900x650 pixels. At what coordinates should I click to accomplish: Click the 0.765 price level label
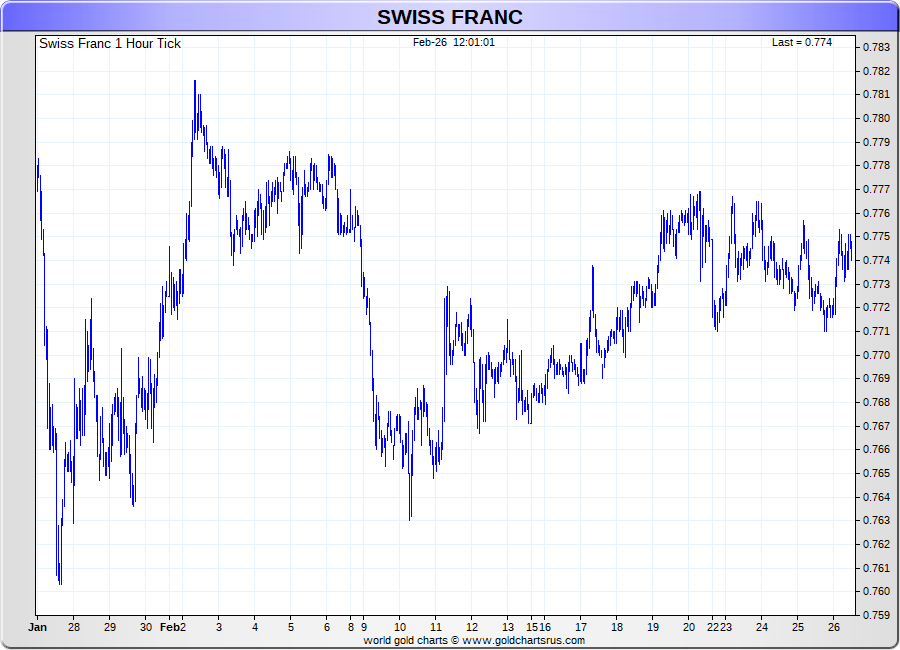tap(876, 473)
